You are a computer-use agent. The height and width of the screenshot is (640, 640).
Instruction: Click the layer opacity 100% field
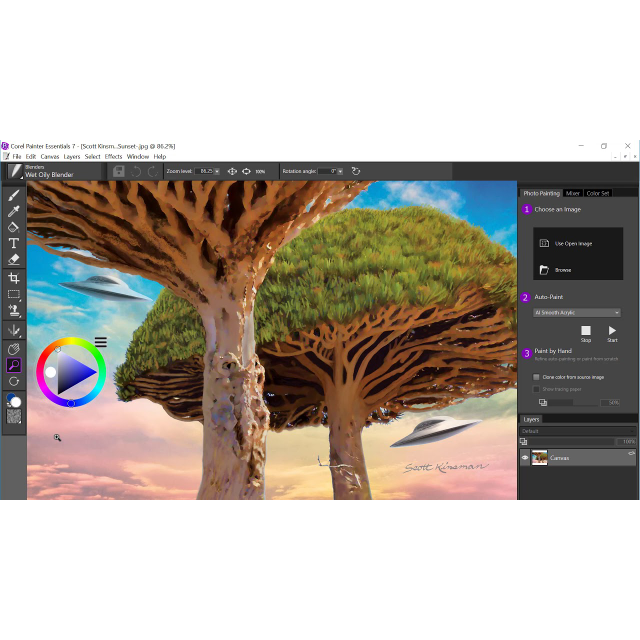click(627, 442)
